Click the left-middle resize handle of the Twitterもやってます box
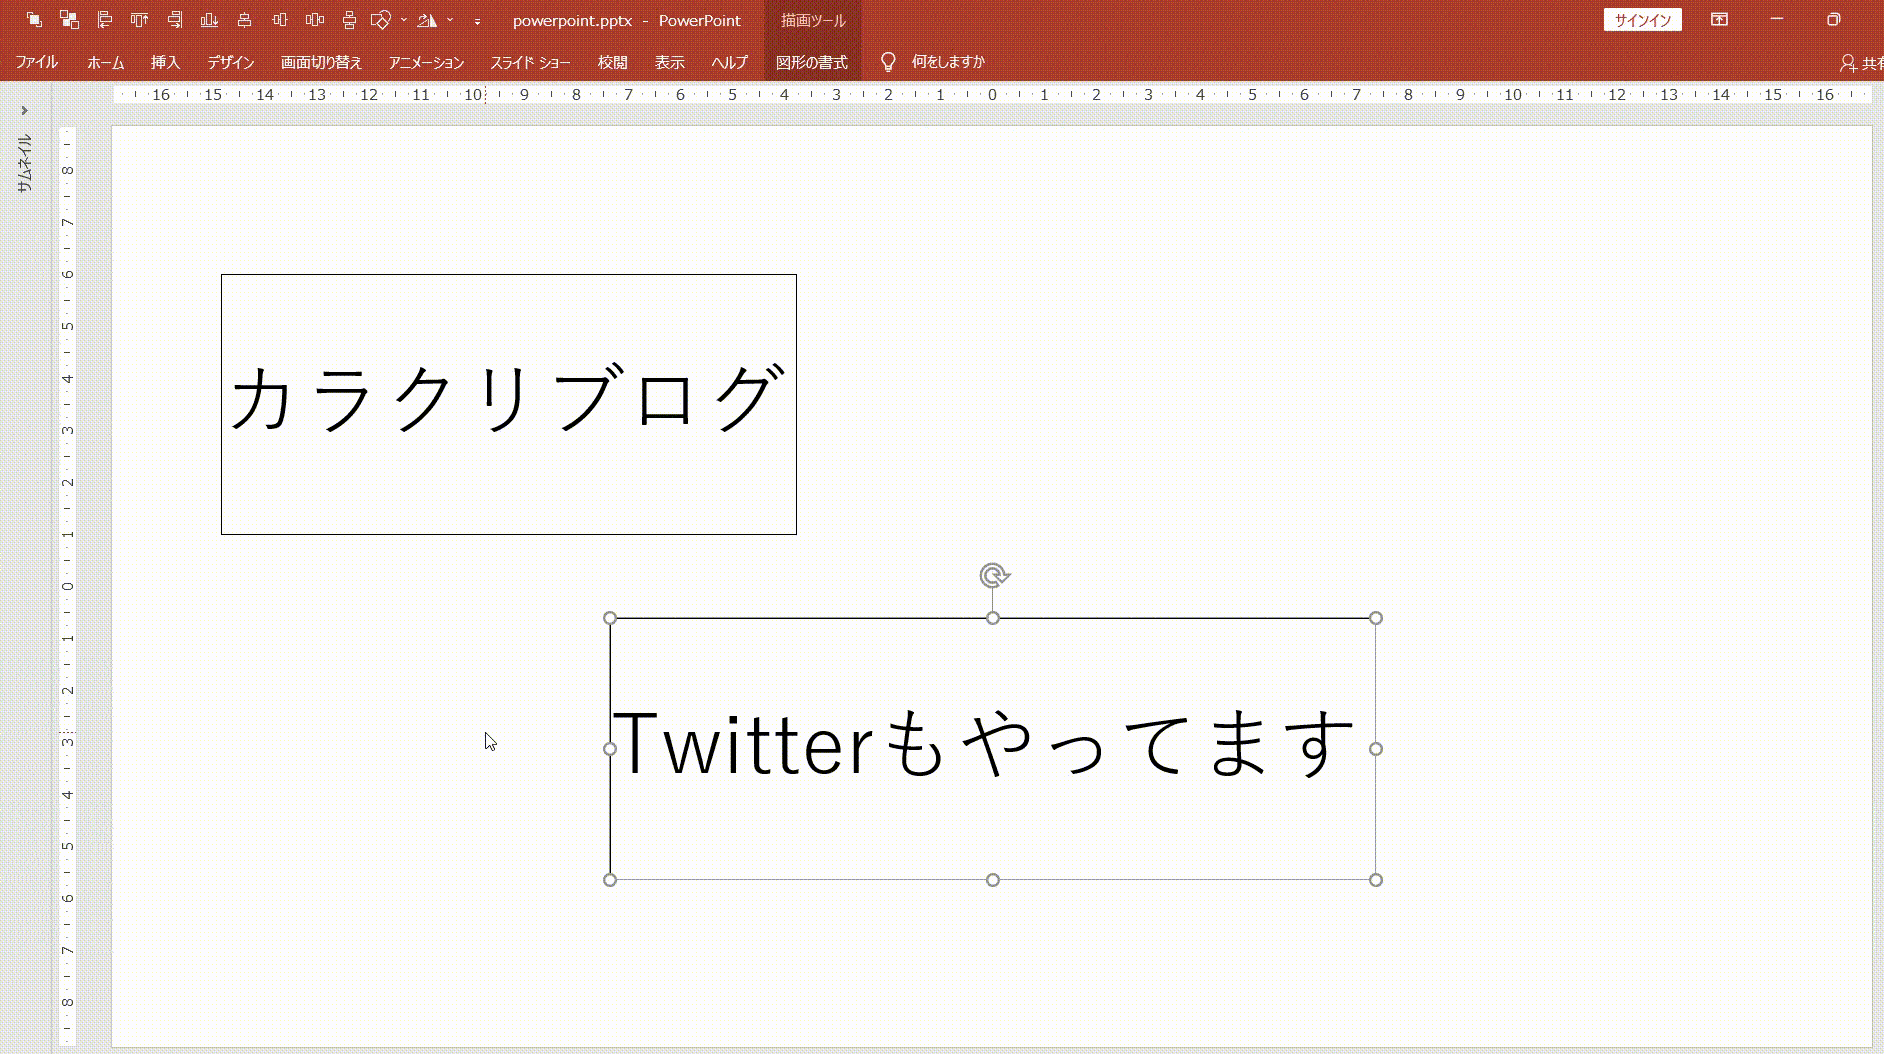Viewport: 1884px width, 1054px height. 610,749
